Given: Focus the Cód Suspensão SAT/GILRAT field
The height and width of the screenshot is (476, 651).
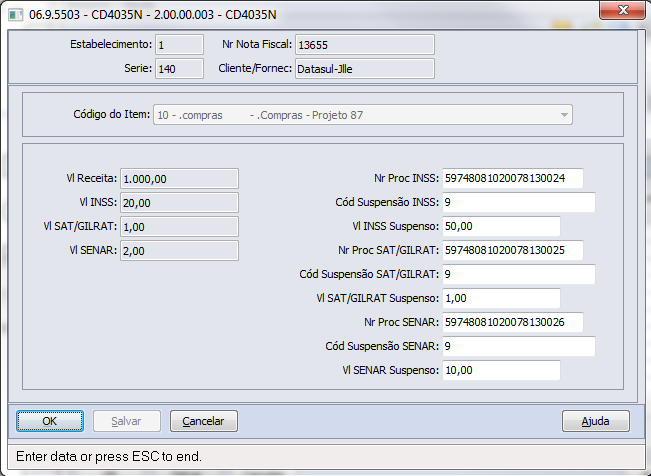Looking at the screenshot, I should [x=517, y=274].
